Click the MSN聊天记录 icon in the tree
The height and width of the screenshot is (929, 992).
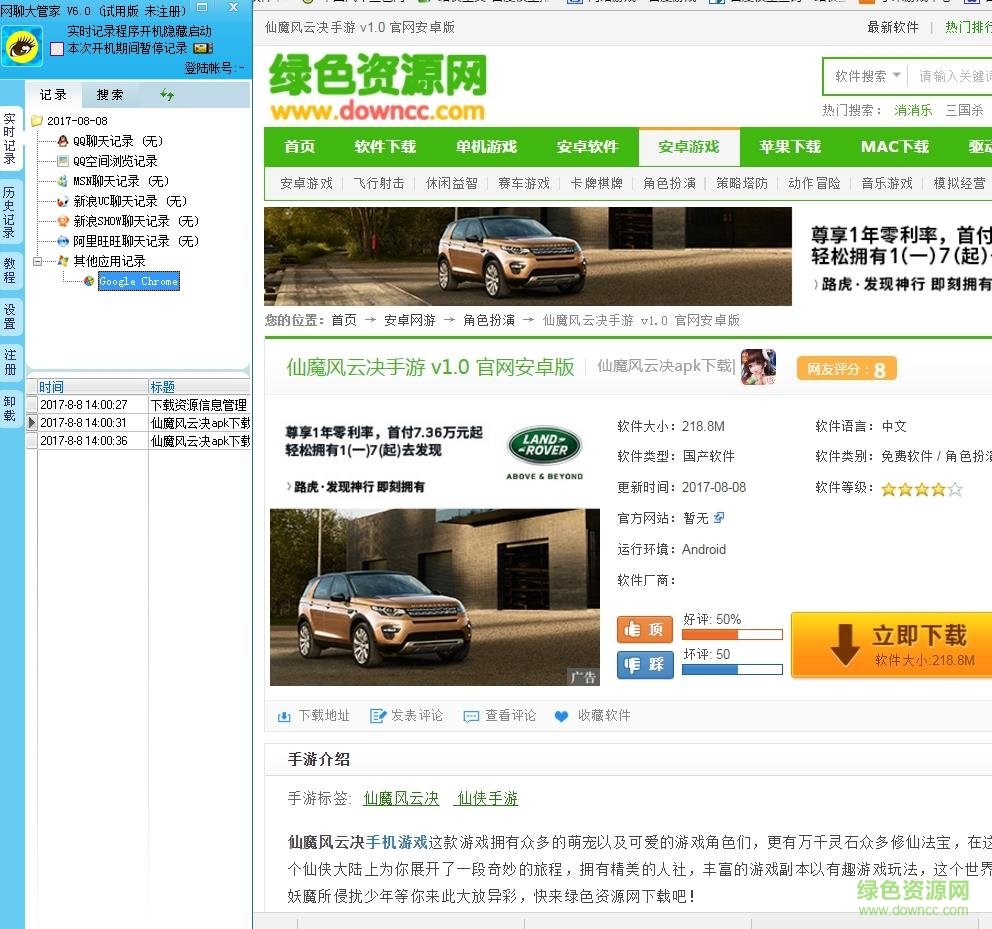click(62, 180)
